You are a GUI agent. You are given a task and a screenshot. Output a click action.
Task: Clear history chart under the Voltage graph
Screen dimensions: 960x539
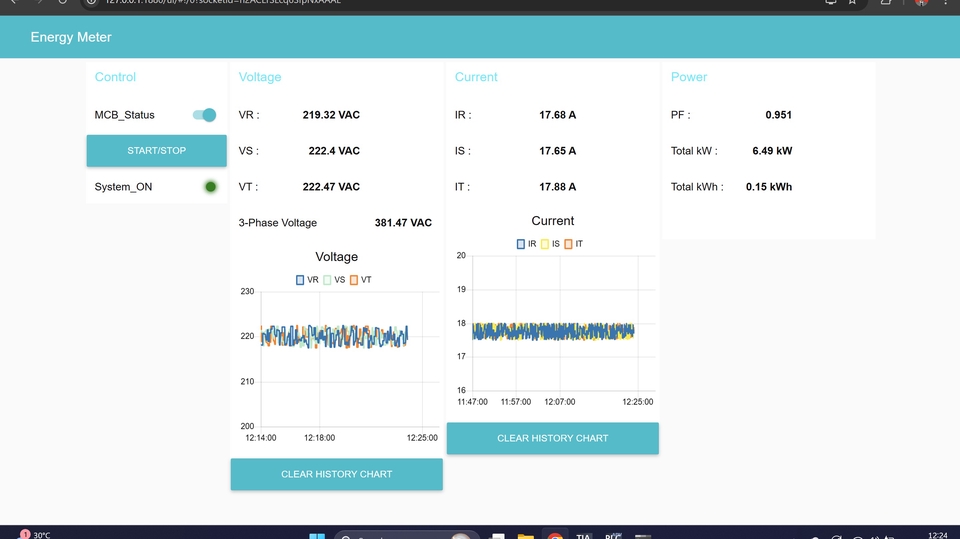pos(337,474)
